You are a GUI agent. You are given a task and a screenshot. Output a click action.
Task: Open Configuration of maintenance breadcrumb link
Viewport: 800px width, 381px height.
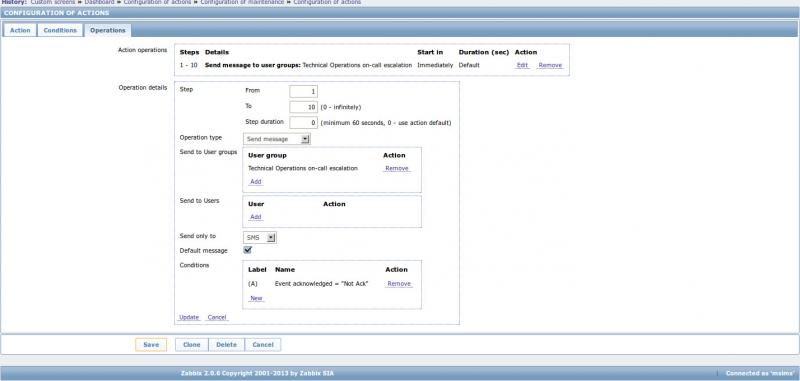(x=243, y=2)
